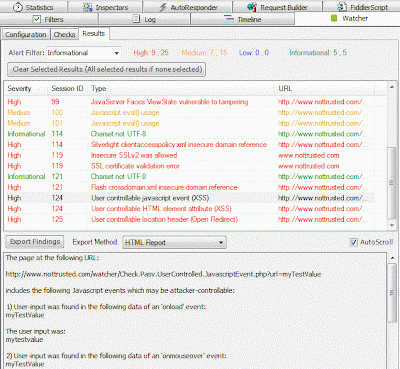Select the Timeline tab icon
400x369 pixels.
229,19
